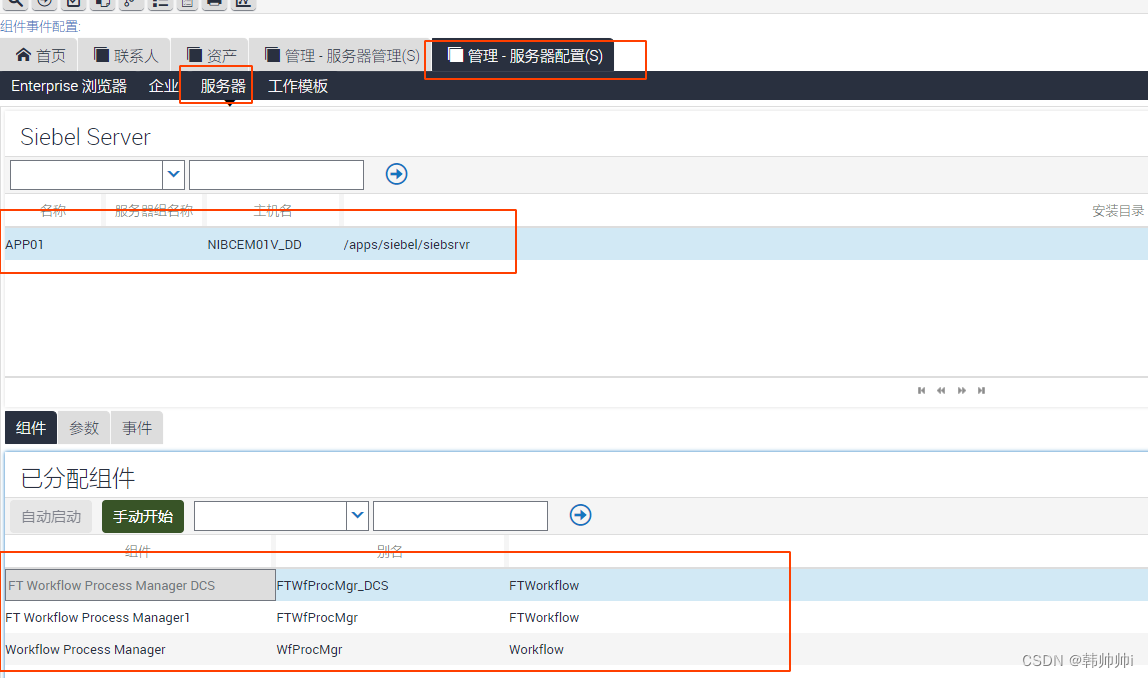Sort by the 安装目录 column header

click(x=1117, y=211)
